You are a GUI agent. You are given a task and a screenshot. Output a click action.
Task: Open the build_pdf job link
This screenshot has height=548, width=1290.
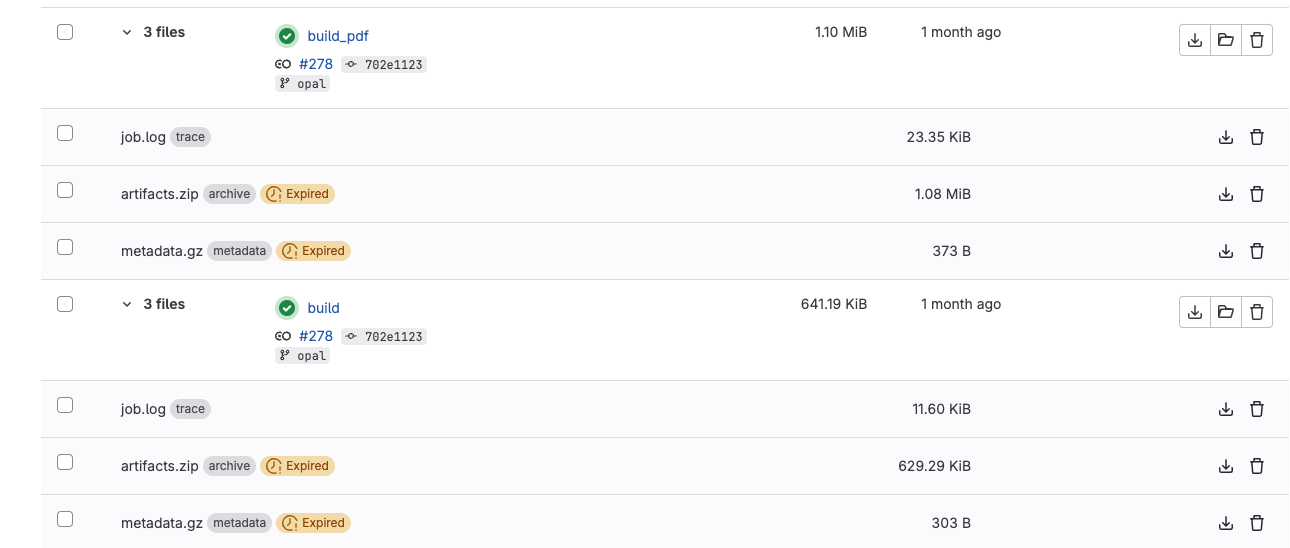(338, 36)
